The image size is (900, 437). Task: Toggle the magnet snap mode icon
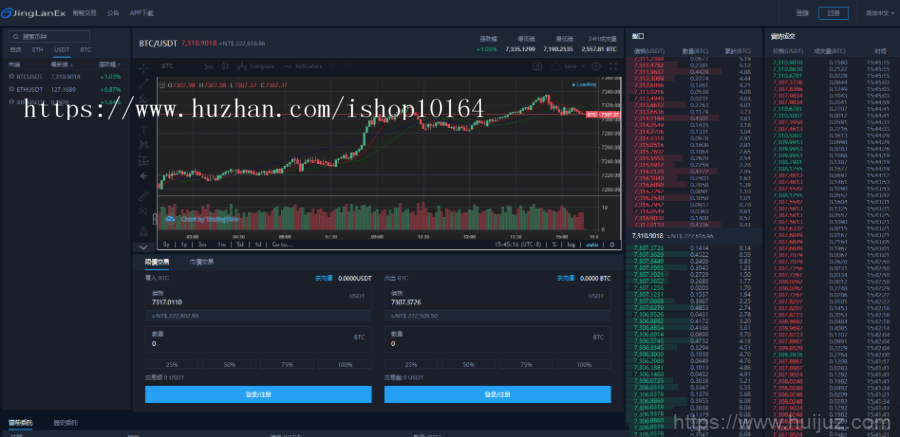[143, 231]
